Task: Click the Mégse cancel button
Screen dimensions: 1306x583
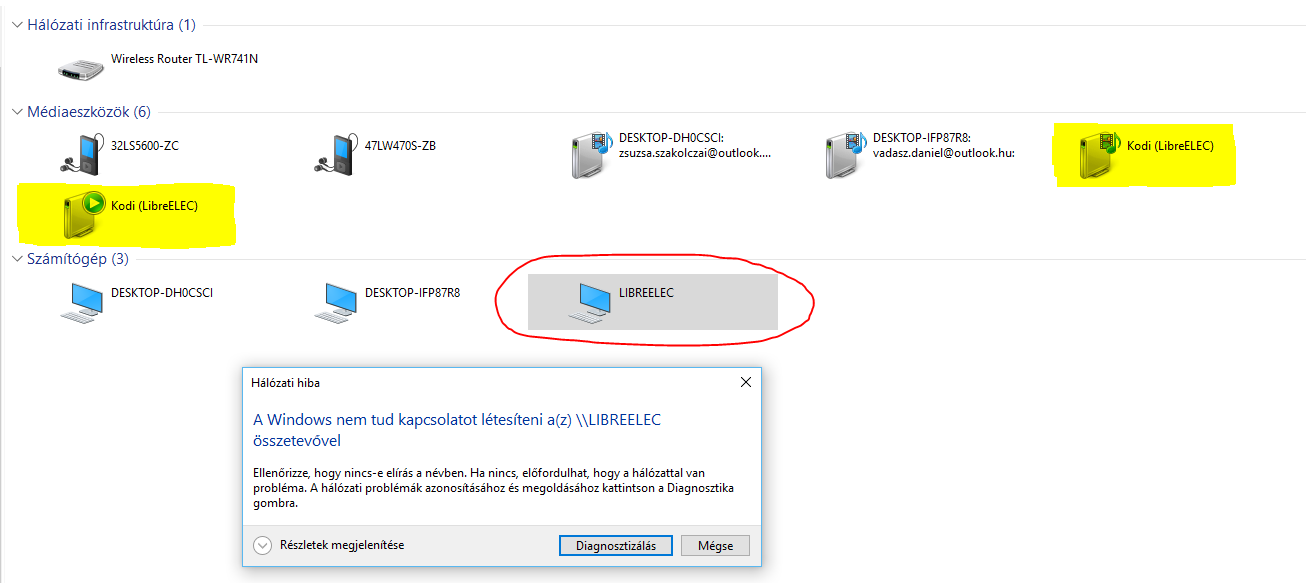Action: (x=715, y=546)
